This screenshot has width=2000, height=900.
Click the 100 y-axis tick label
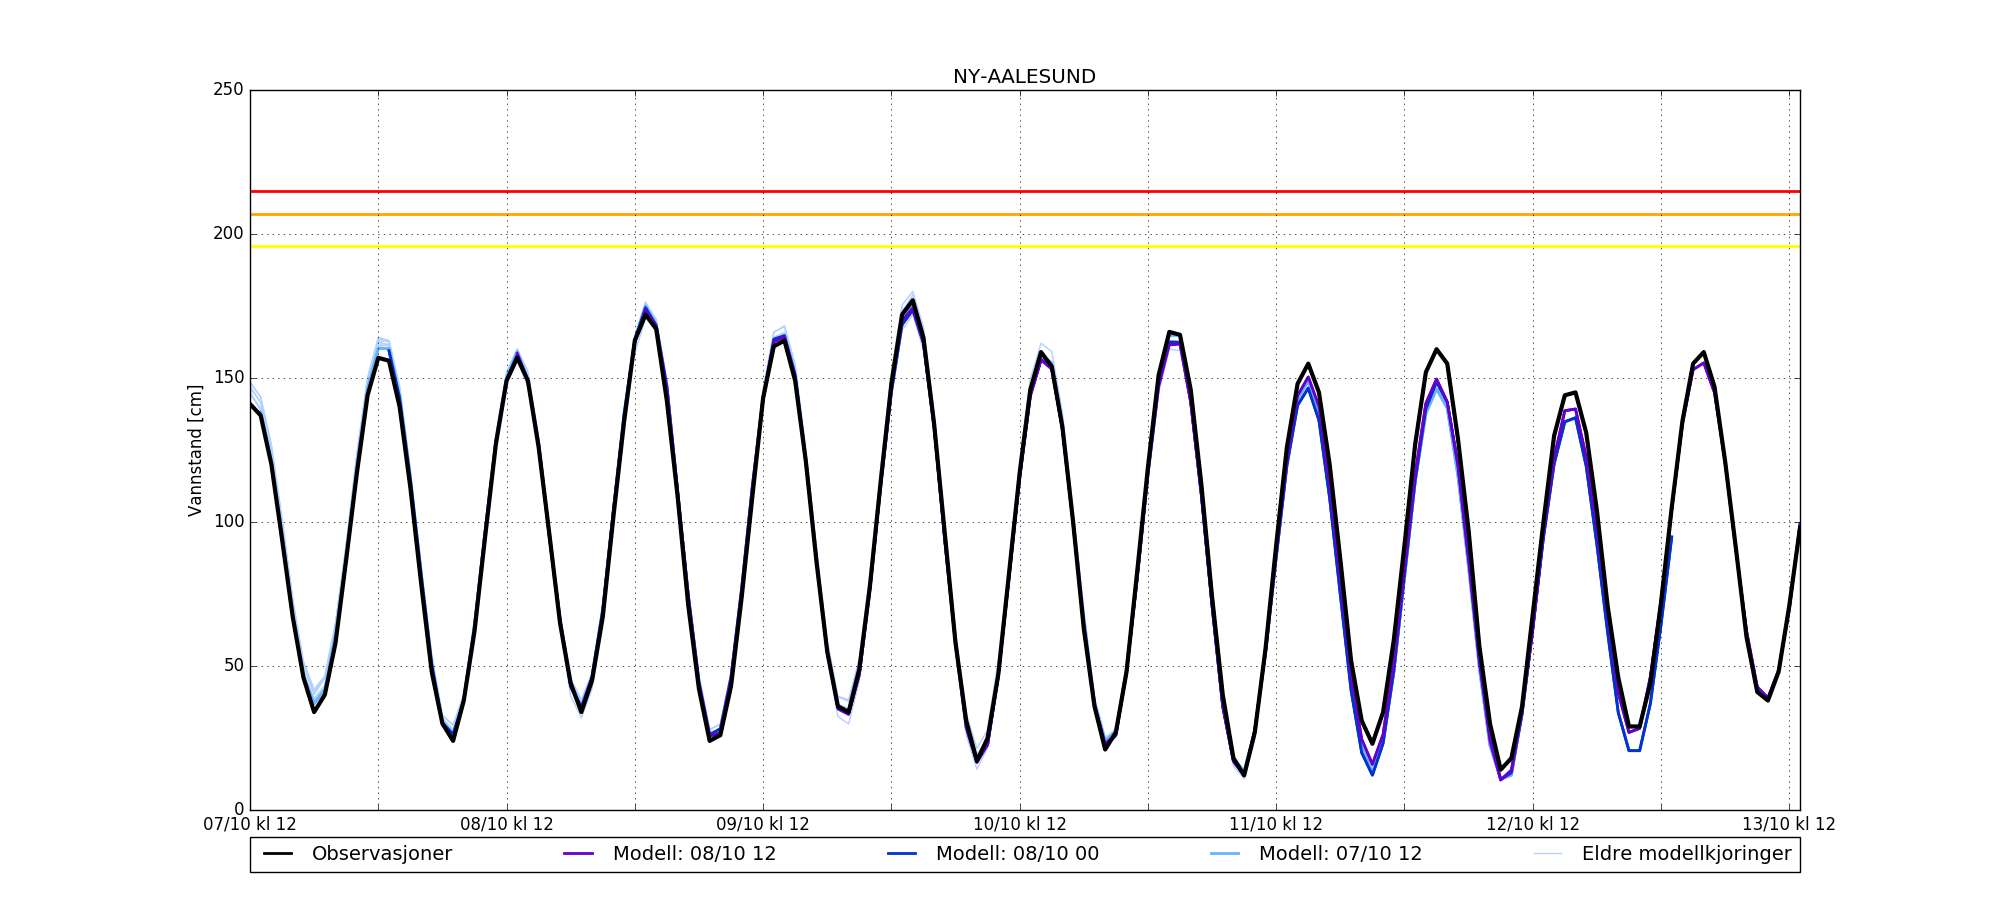[x=228, y=522]
